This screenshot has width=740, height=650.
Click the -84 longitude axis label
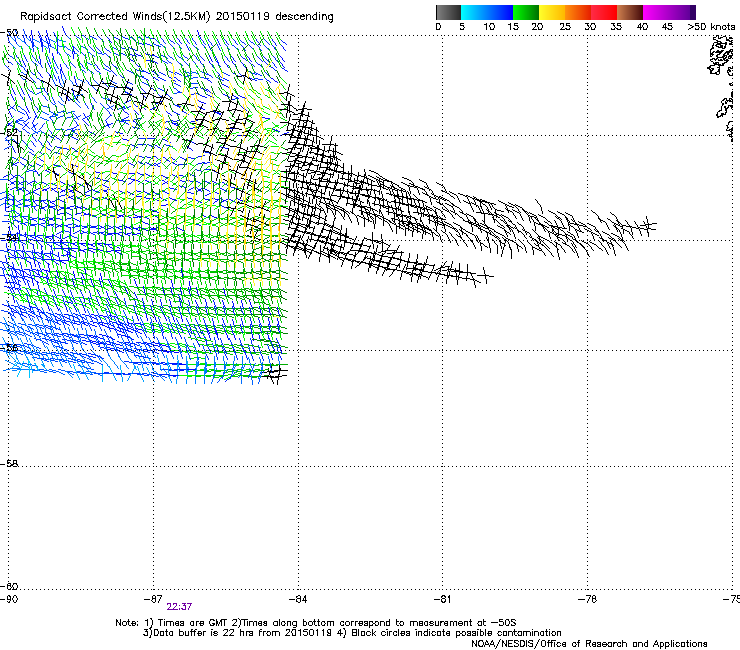click(x=298, y=599)
